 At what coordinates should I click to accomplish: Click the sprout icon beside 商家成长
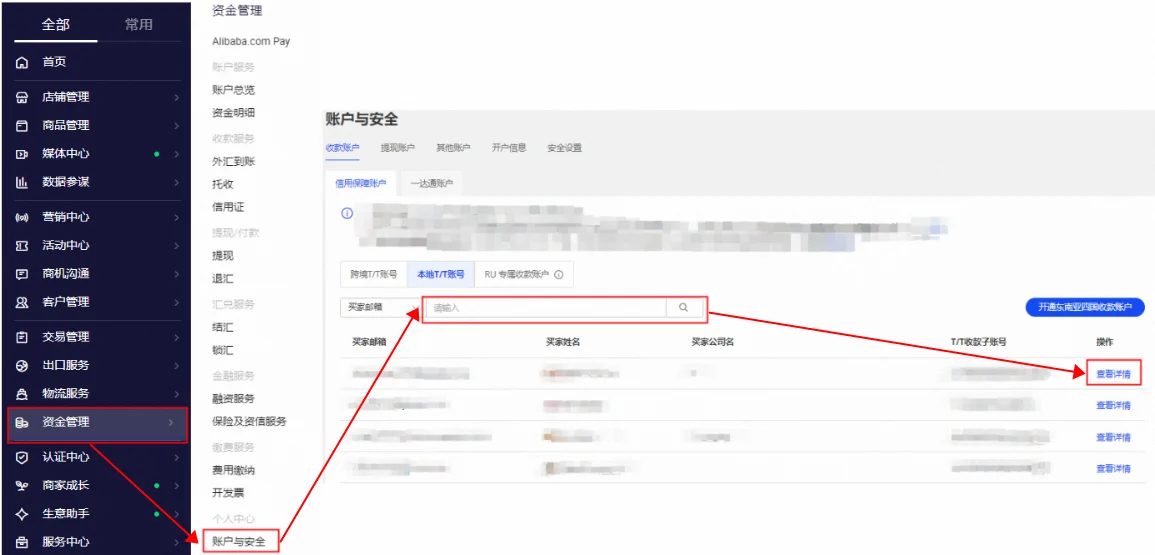22,486
